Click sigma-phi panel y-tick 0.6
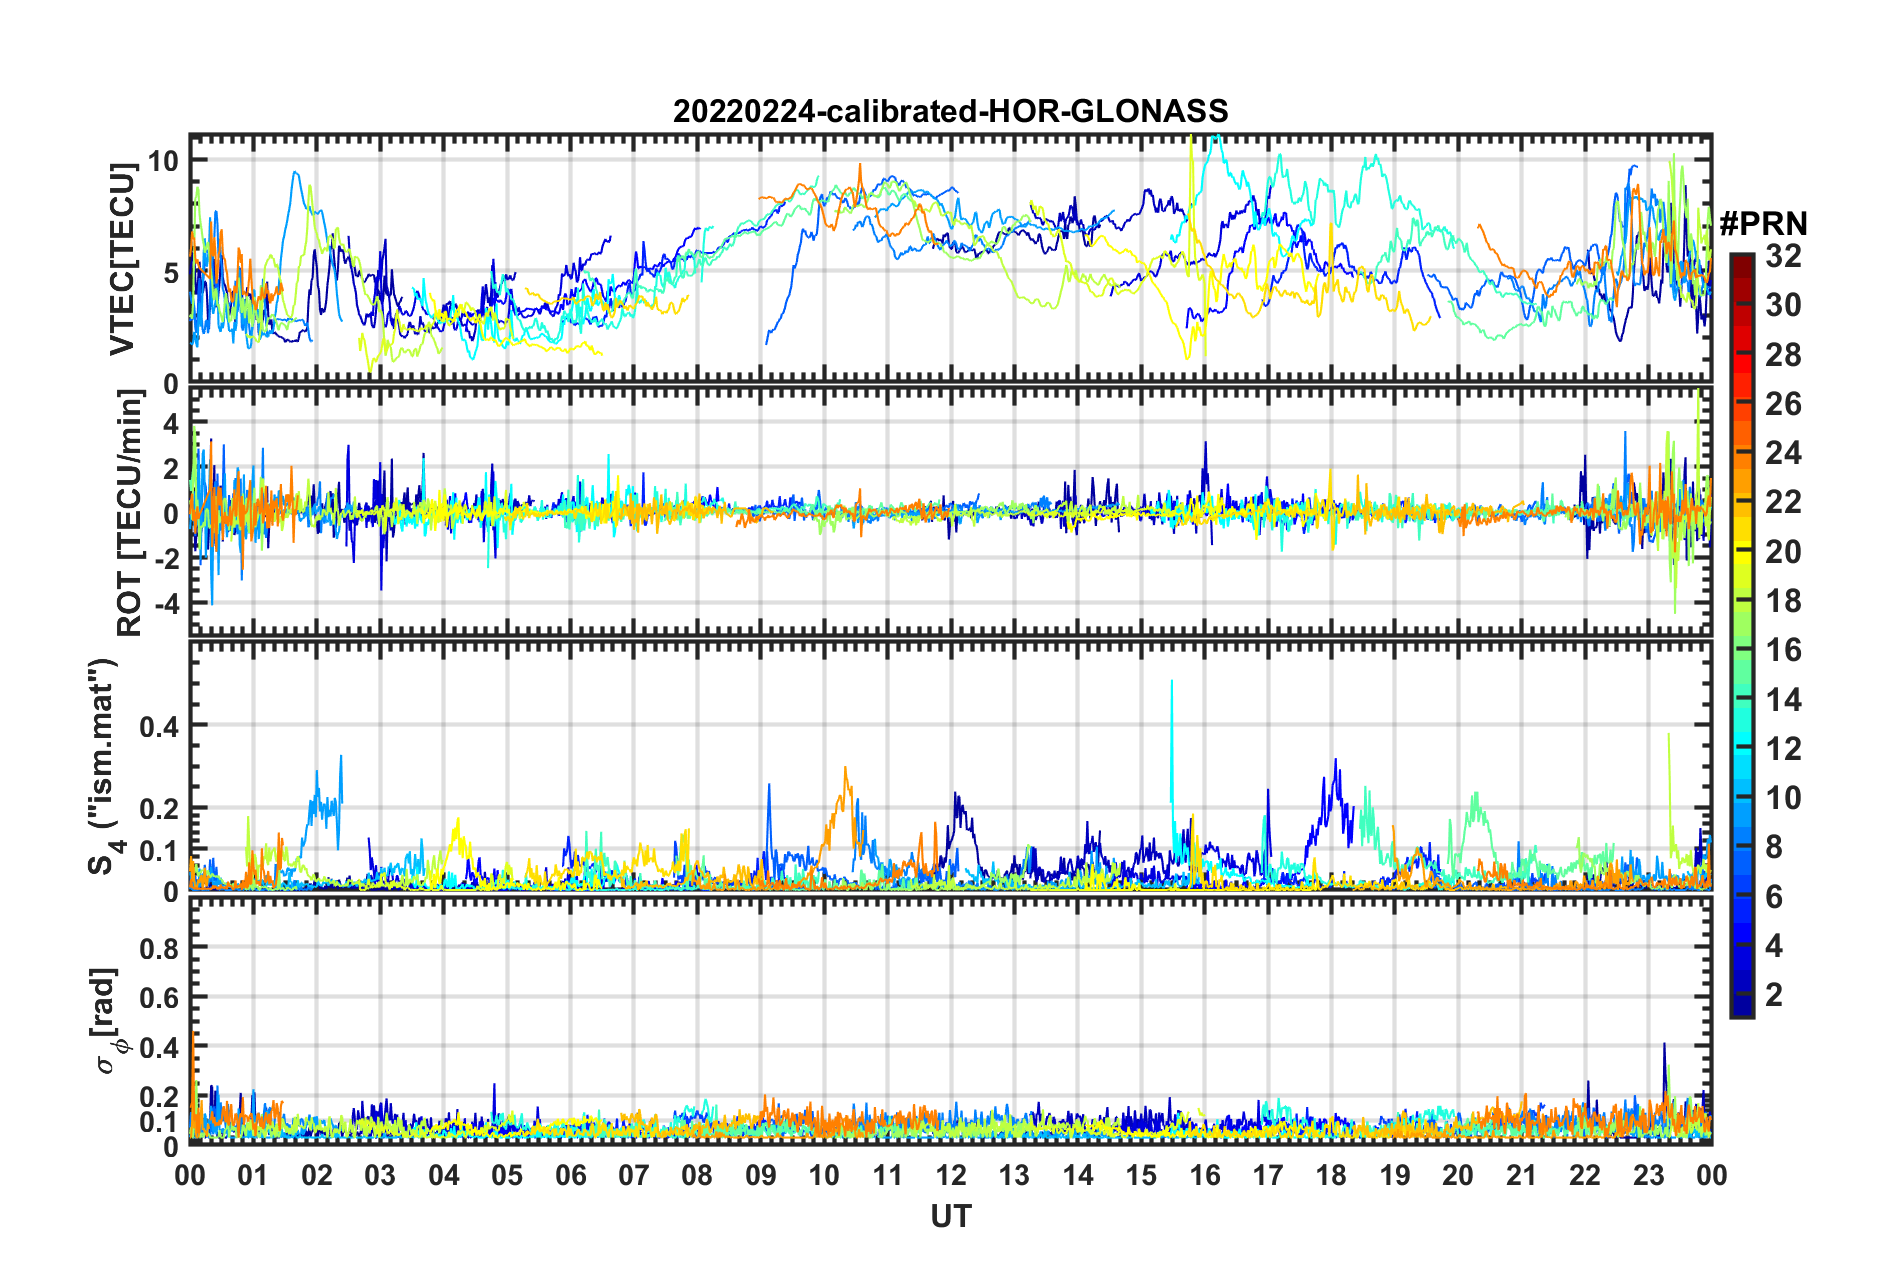 coord(160,998)
